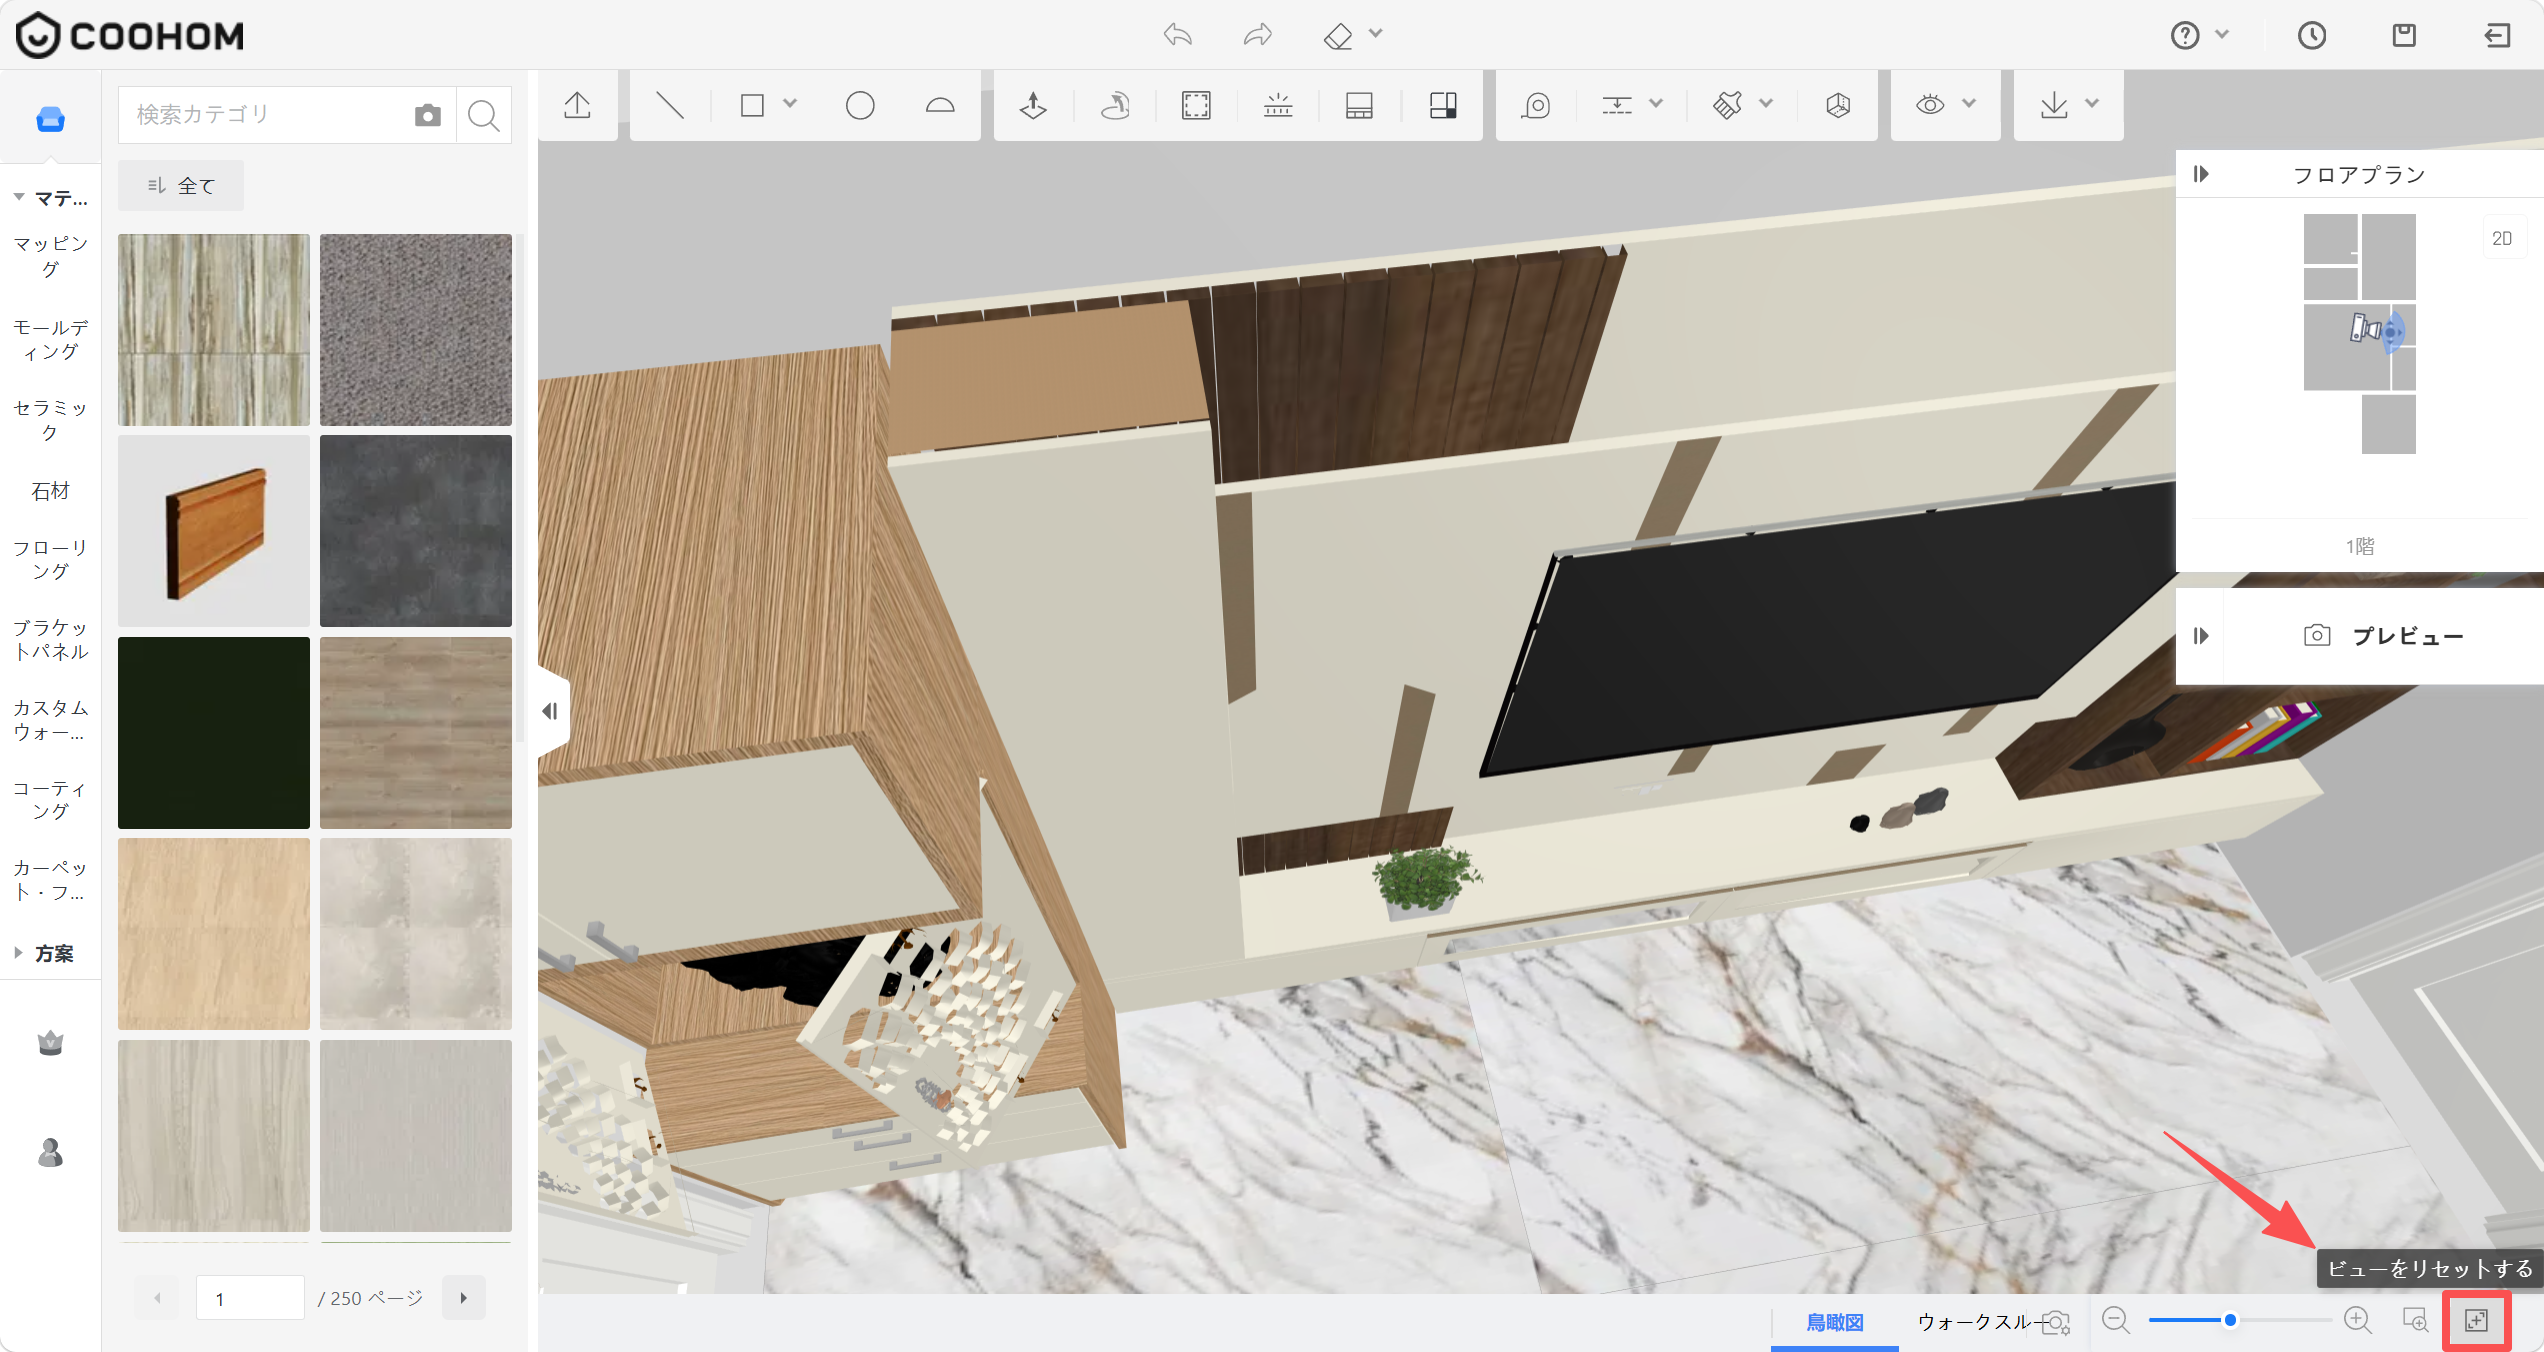Click the follow-me sweep tool icon
The width and height of the screenshot is (2544, 1352).
[1115, 105]
